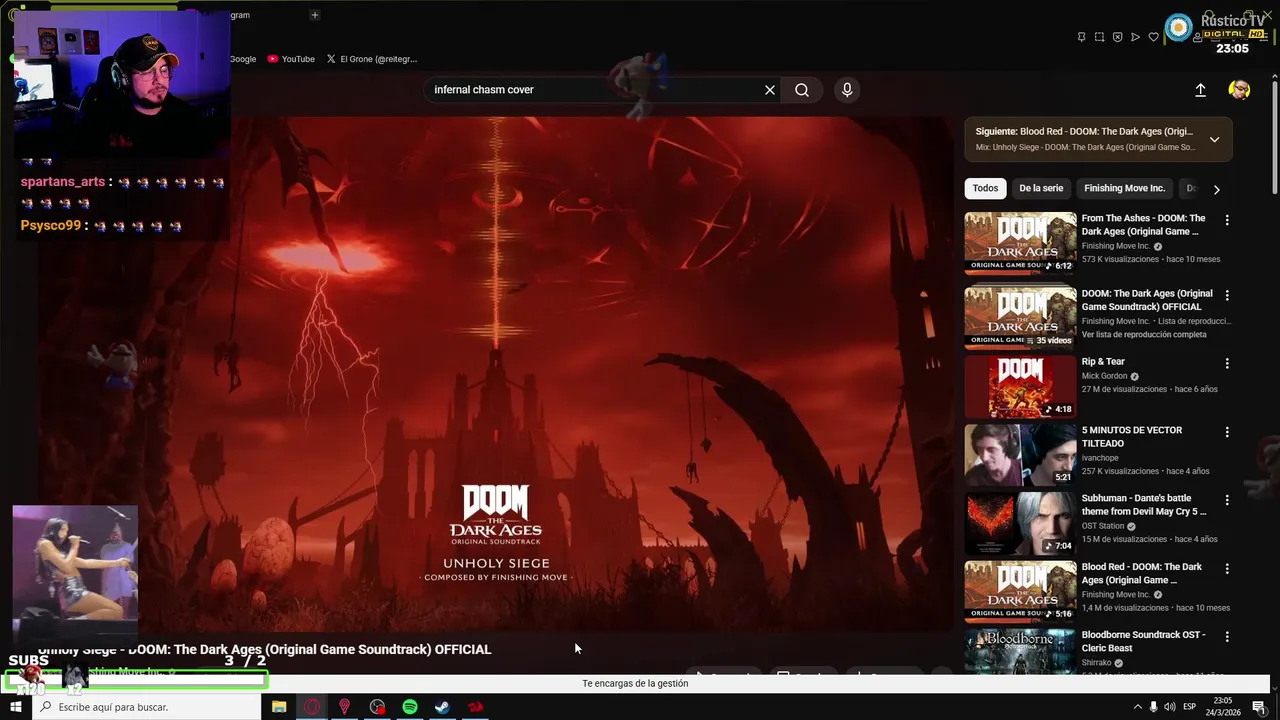The width and height of the screenshot is (1280, 720).
Task: Open options for 5 MINUTOS DE VECTOR video
Action: 1227,432
